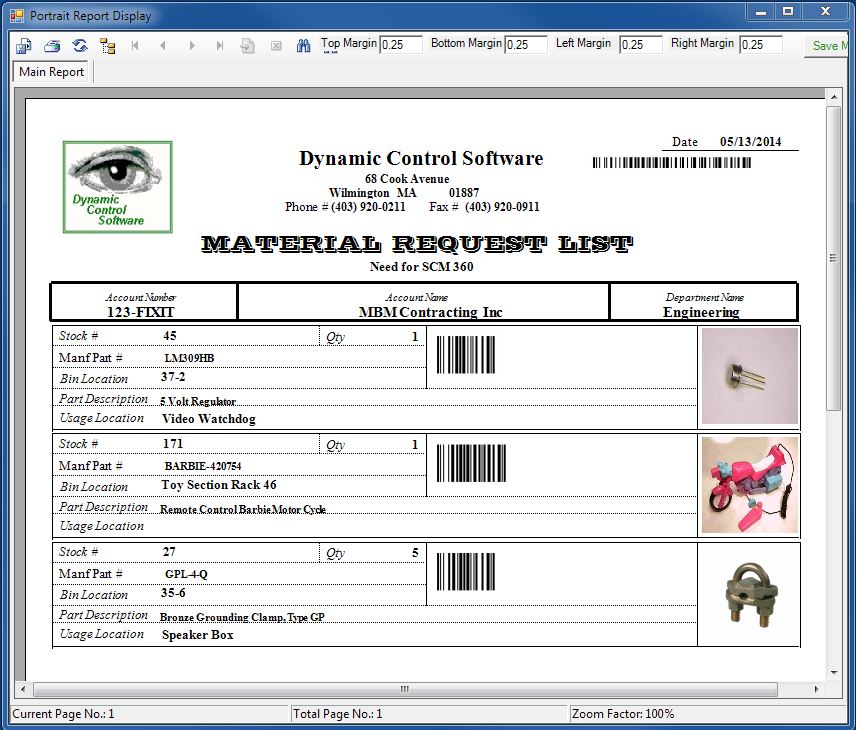
Task: Go to the next page arrow
Action: pos(191,46)
